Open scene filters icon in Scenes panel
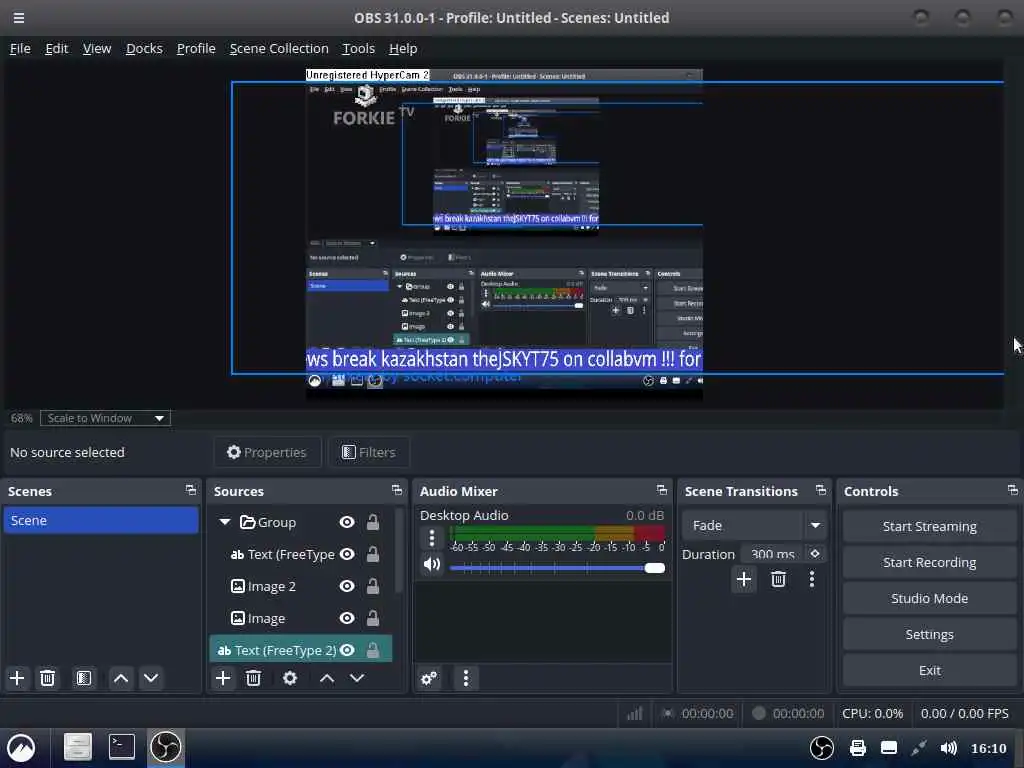Screen dimensions: 1024x768 tap(84, 678)
